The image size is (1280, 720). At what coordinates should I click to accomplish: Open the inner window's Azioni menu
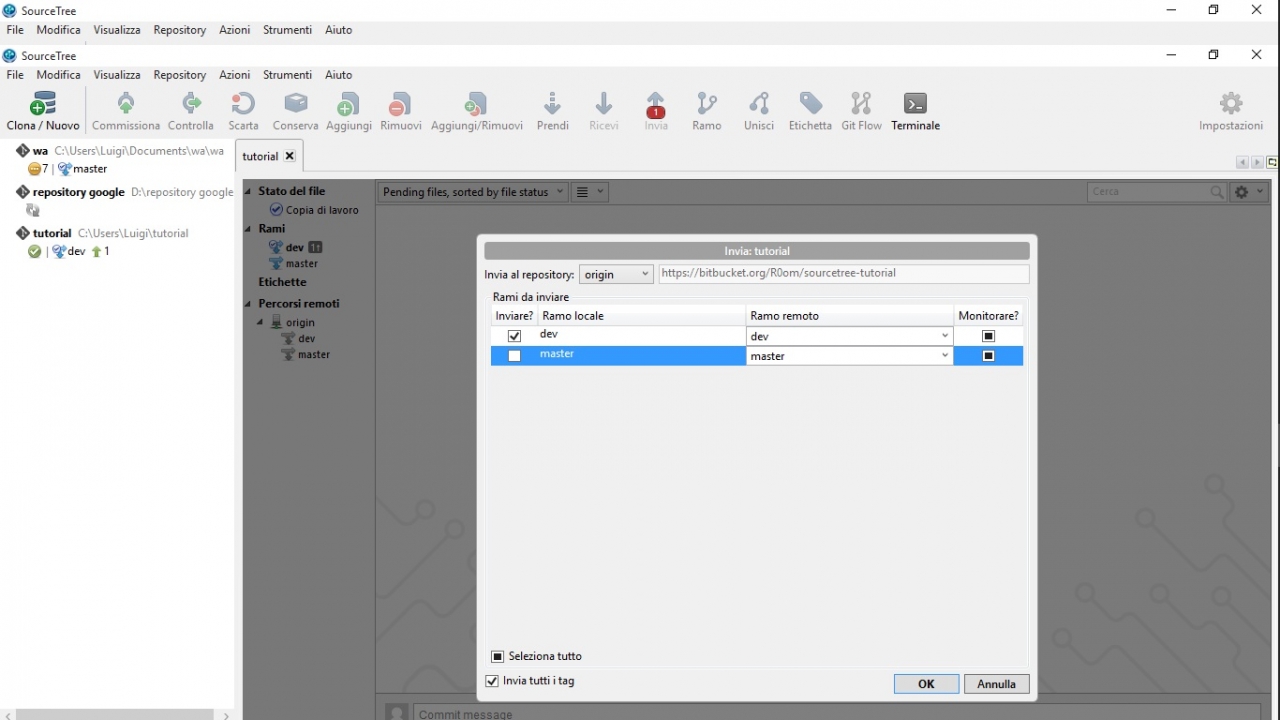235,75
